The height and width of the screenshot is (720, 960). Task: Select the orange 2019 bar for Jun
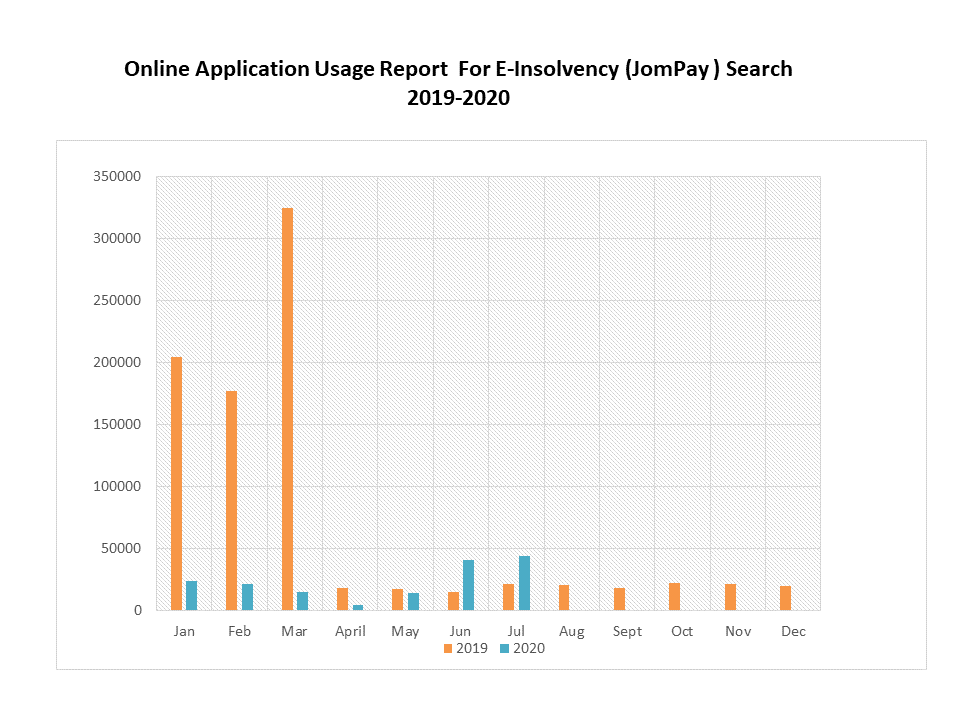click(x=453, y=601)
